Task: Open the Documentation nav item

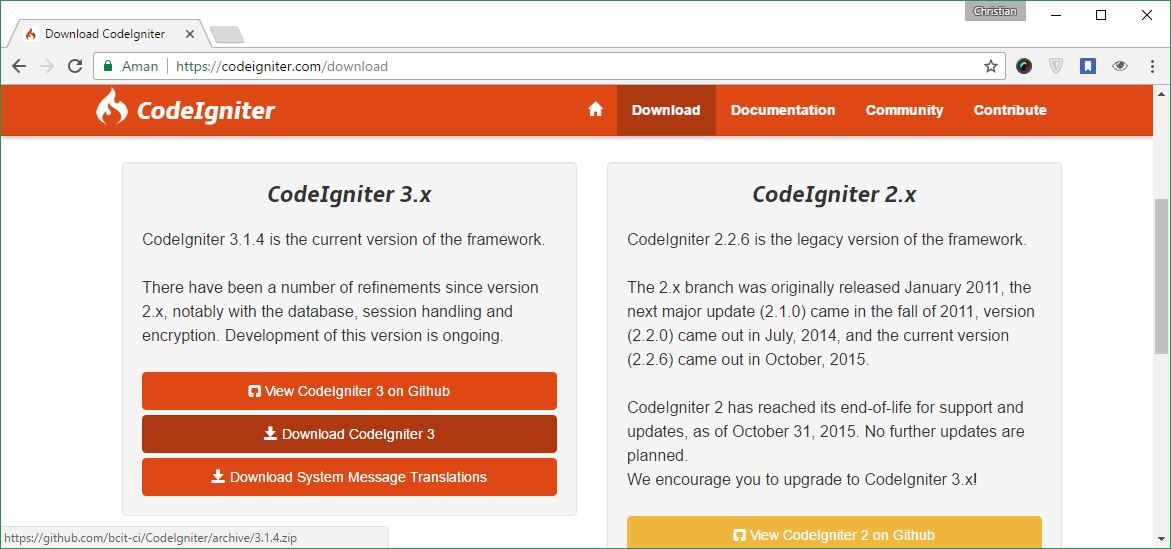Action: [783, 110]
